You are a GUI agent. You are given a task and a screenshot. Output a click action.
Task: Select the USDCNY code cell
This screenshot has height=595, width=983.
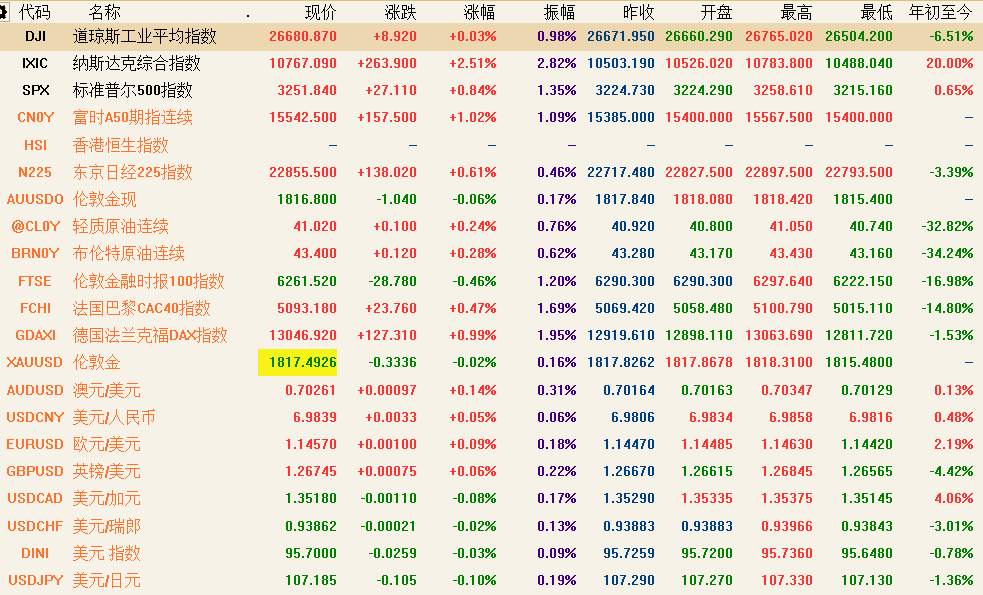tap(35, 417)
